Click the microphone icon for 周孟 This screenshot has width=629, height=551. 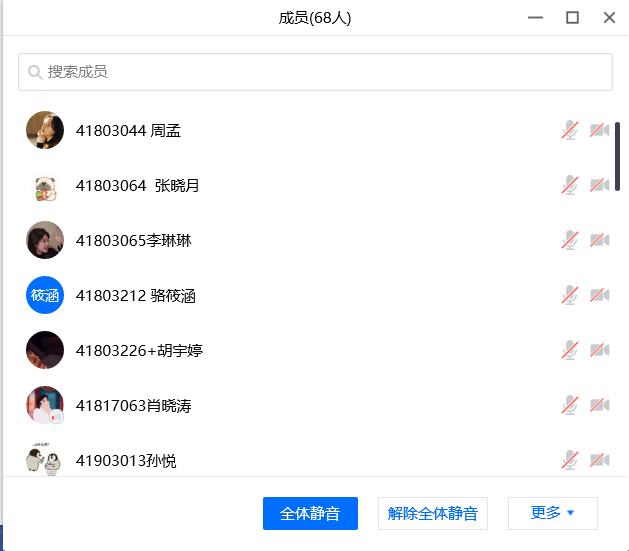(570, 130)
